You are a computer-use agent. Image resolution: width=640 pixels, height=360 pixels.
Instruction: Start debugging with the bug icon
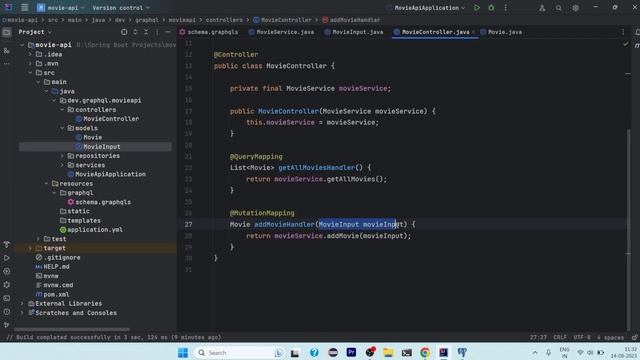point(491,8)
